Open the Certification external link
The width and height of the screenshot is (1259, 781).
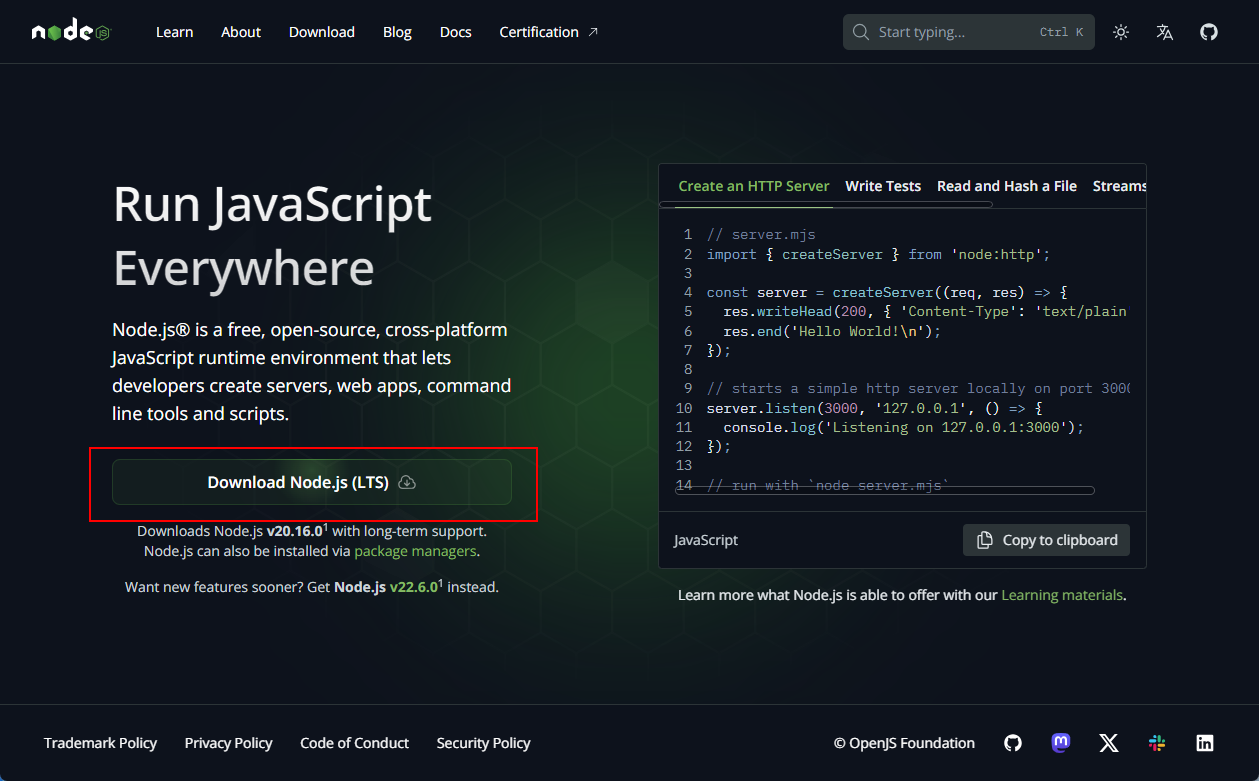pyautogui.click(x=548, y=32)
